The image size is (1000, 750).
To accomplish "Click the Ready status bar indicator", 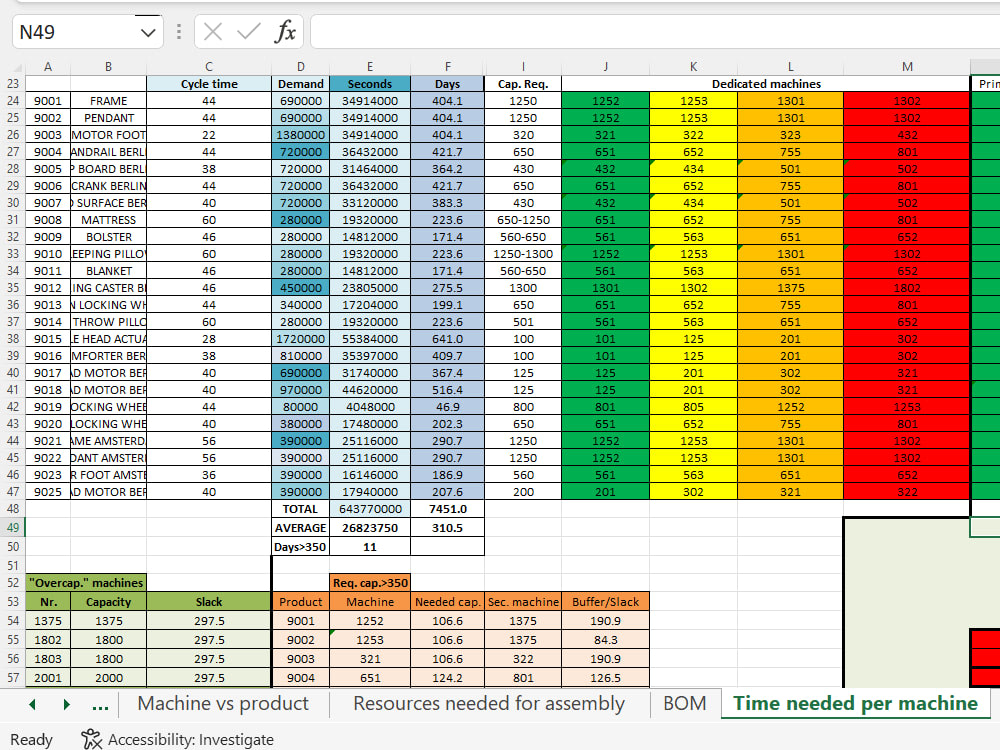I will click(x=31, y=739).
